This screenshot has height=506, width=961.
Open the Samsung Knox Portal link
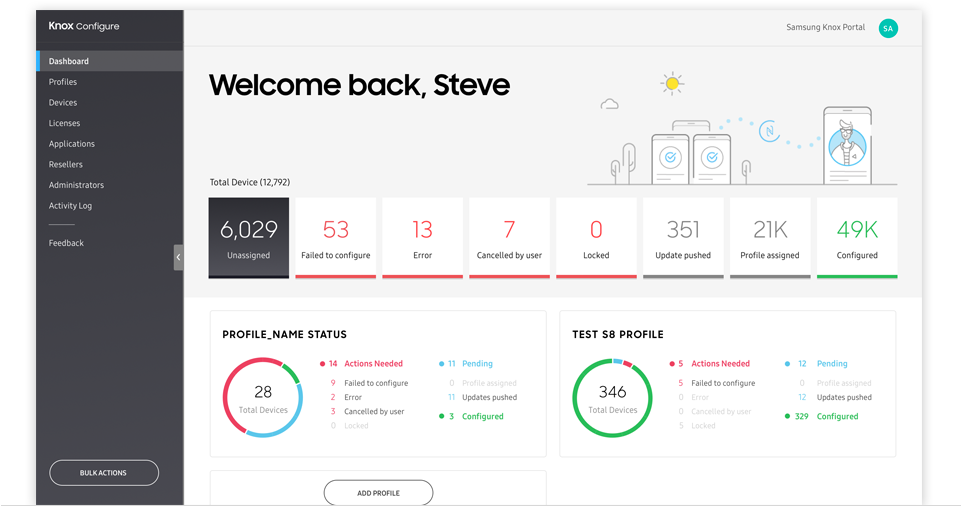[x=825, y=27]
